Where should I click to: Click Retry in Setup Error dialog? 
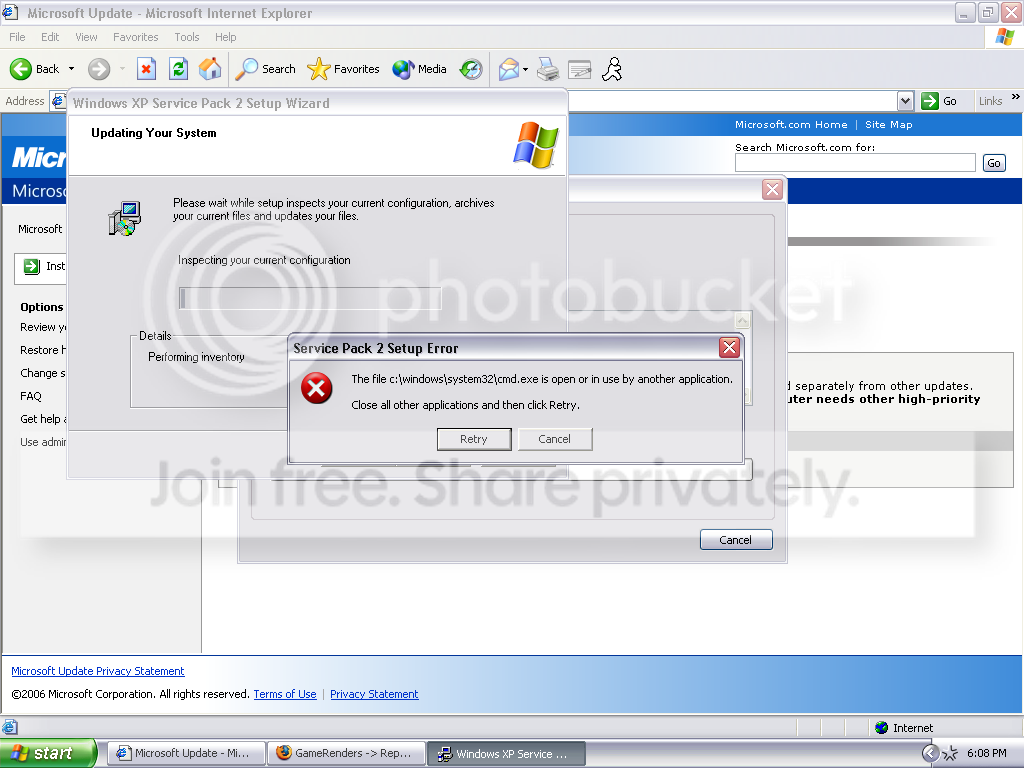473,439
